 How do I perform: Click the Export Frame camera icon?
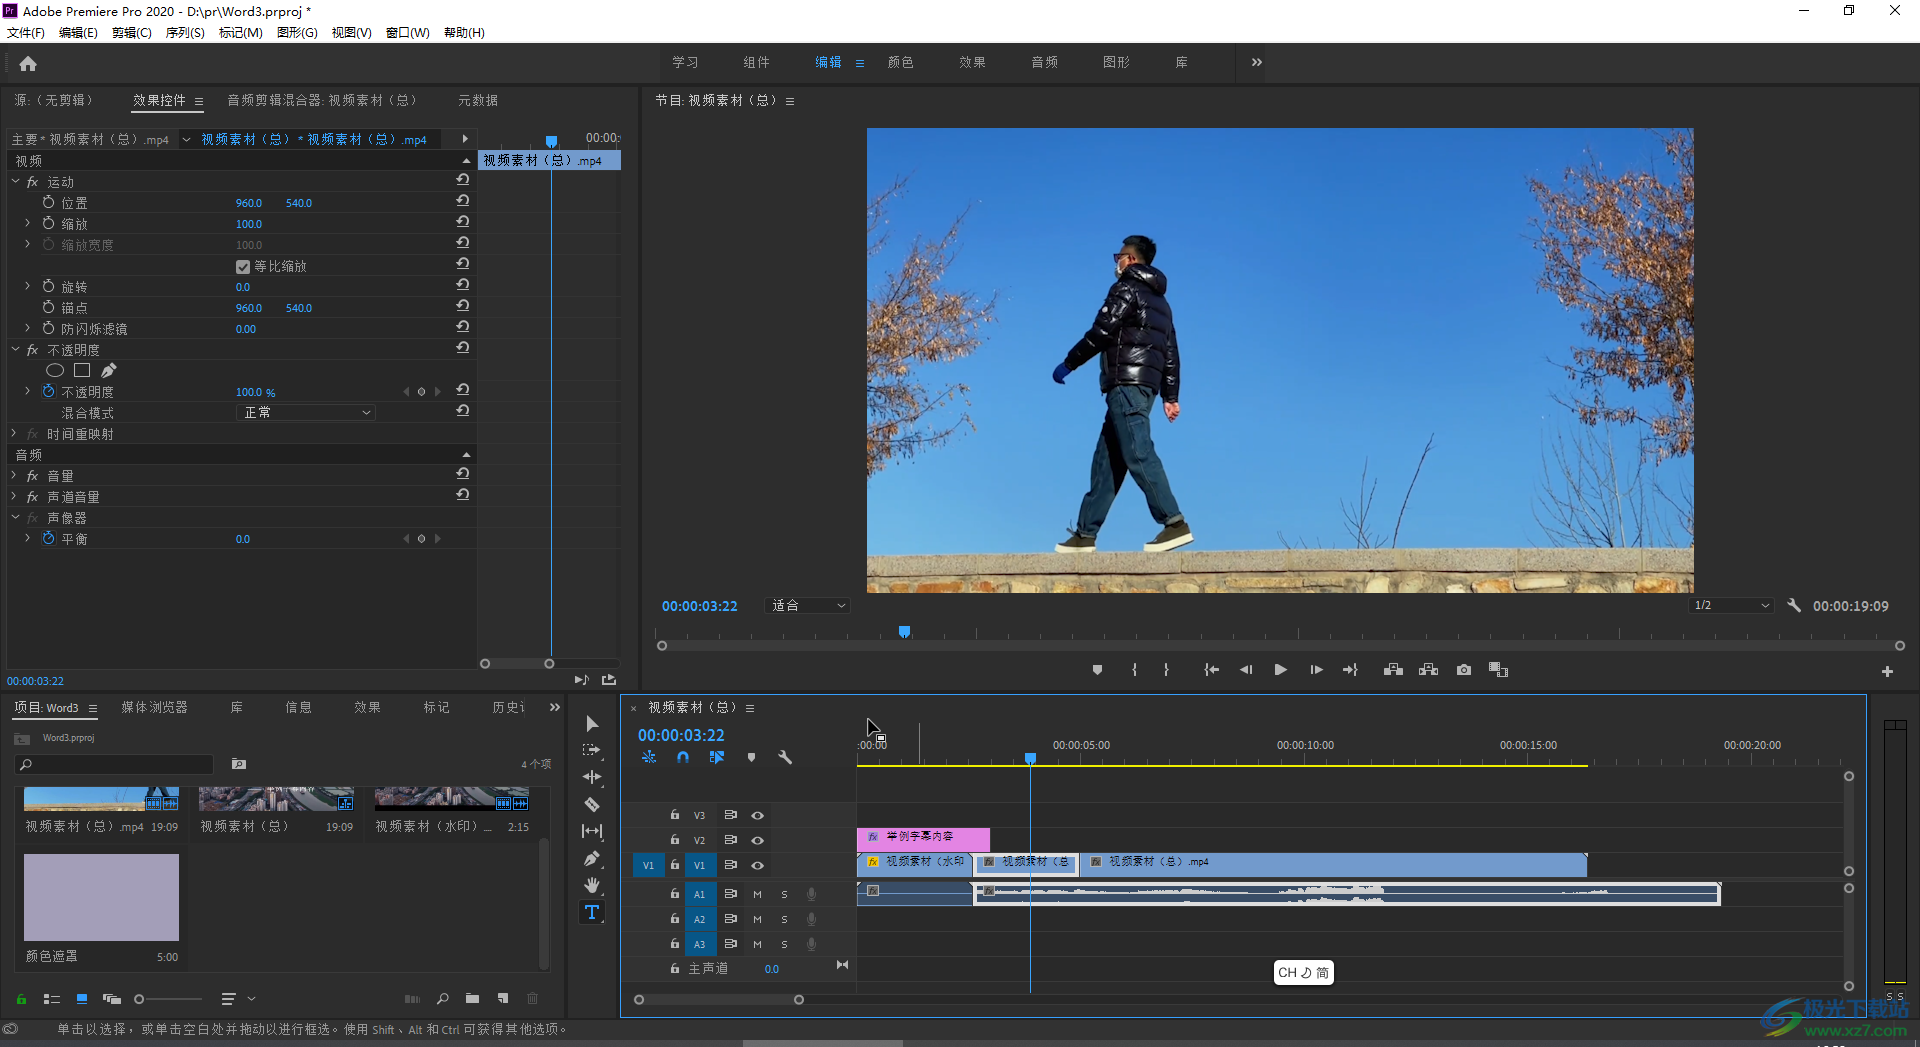[x=1464, y=670]
